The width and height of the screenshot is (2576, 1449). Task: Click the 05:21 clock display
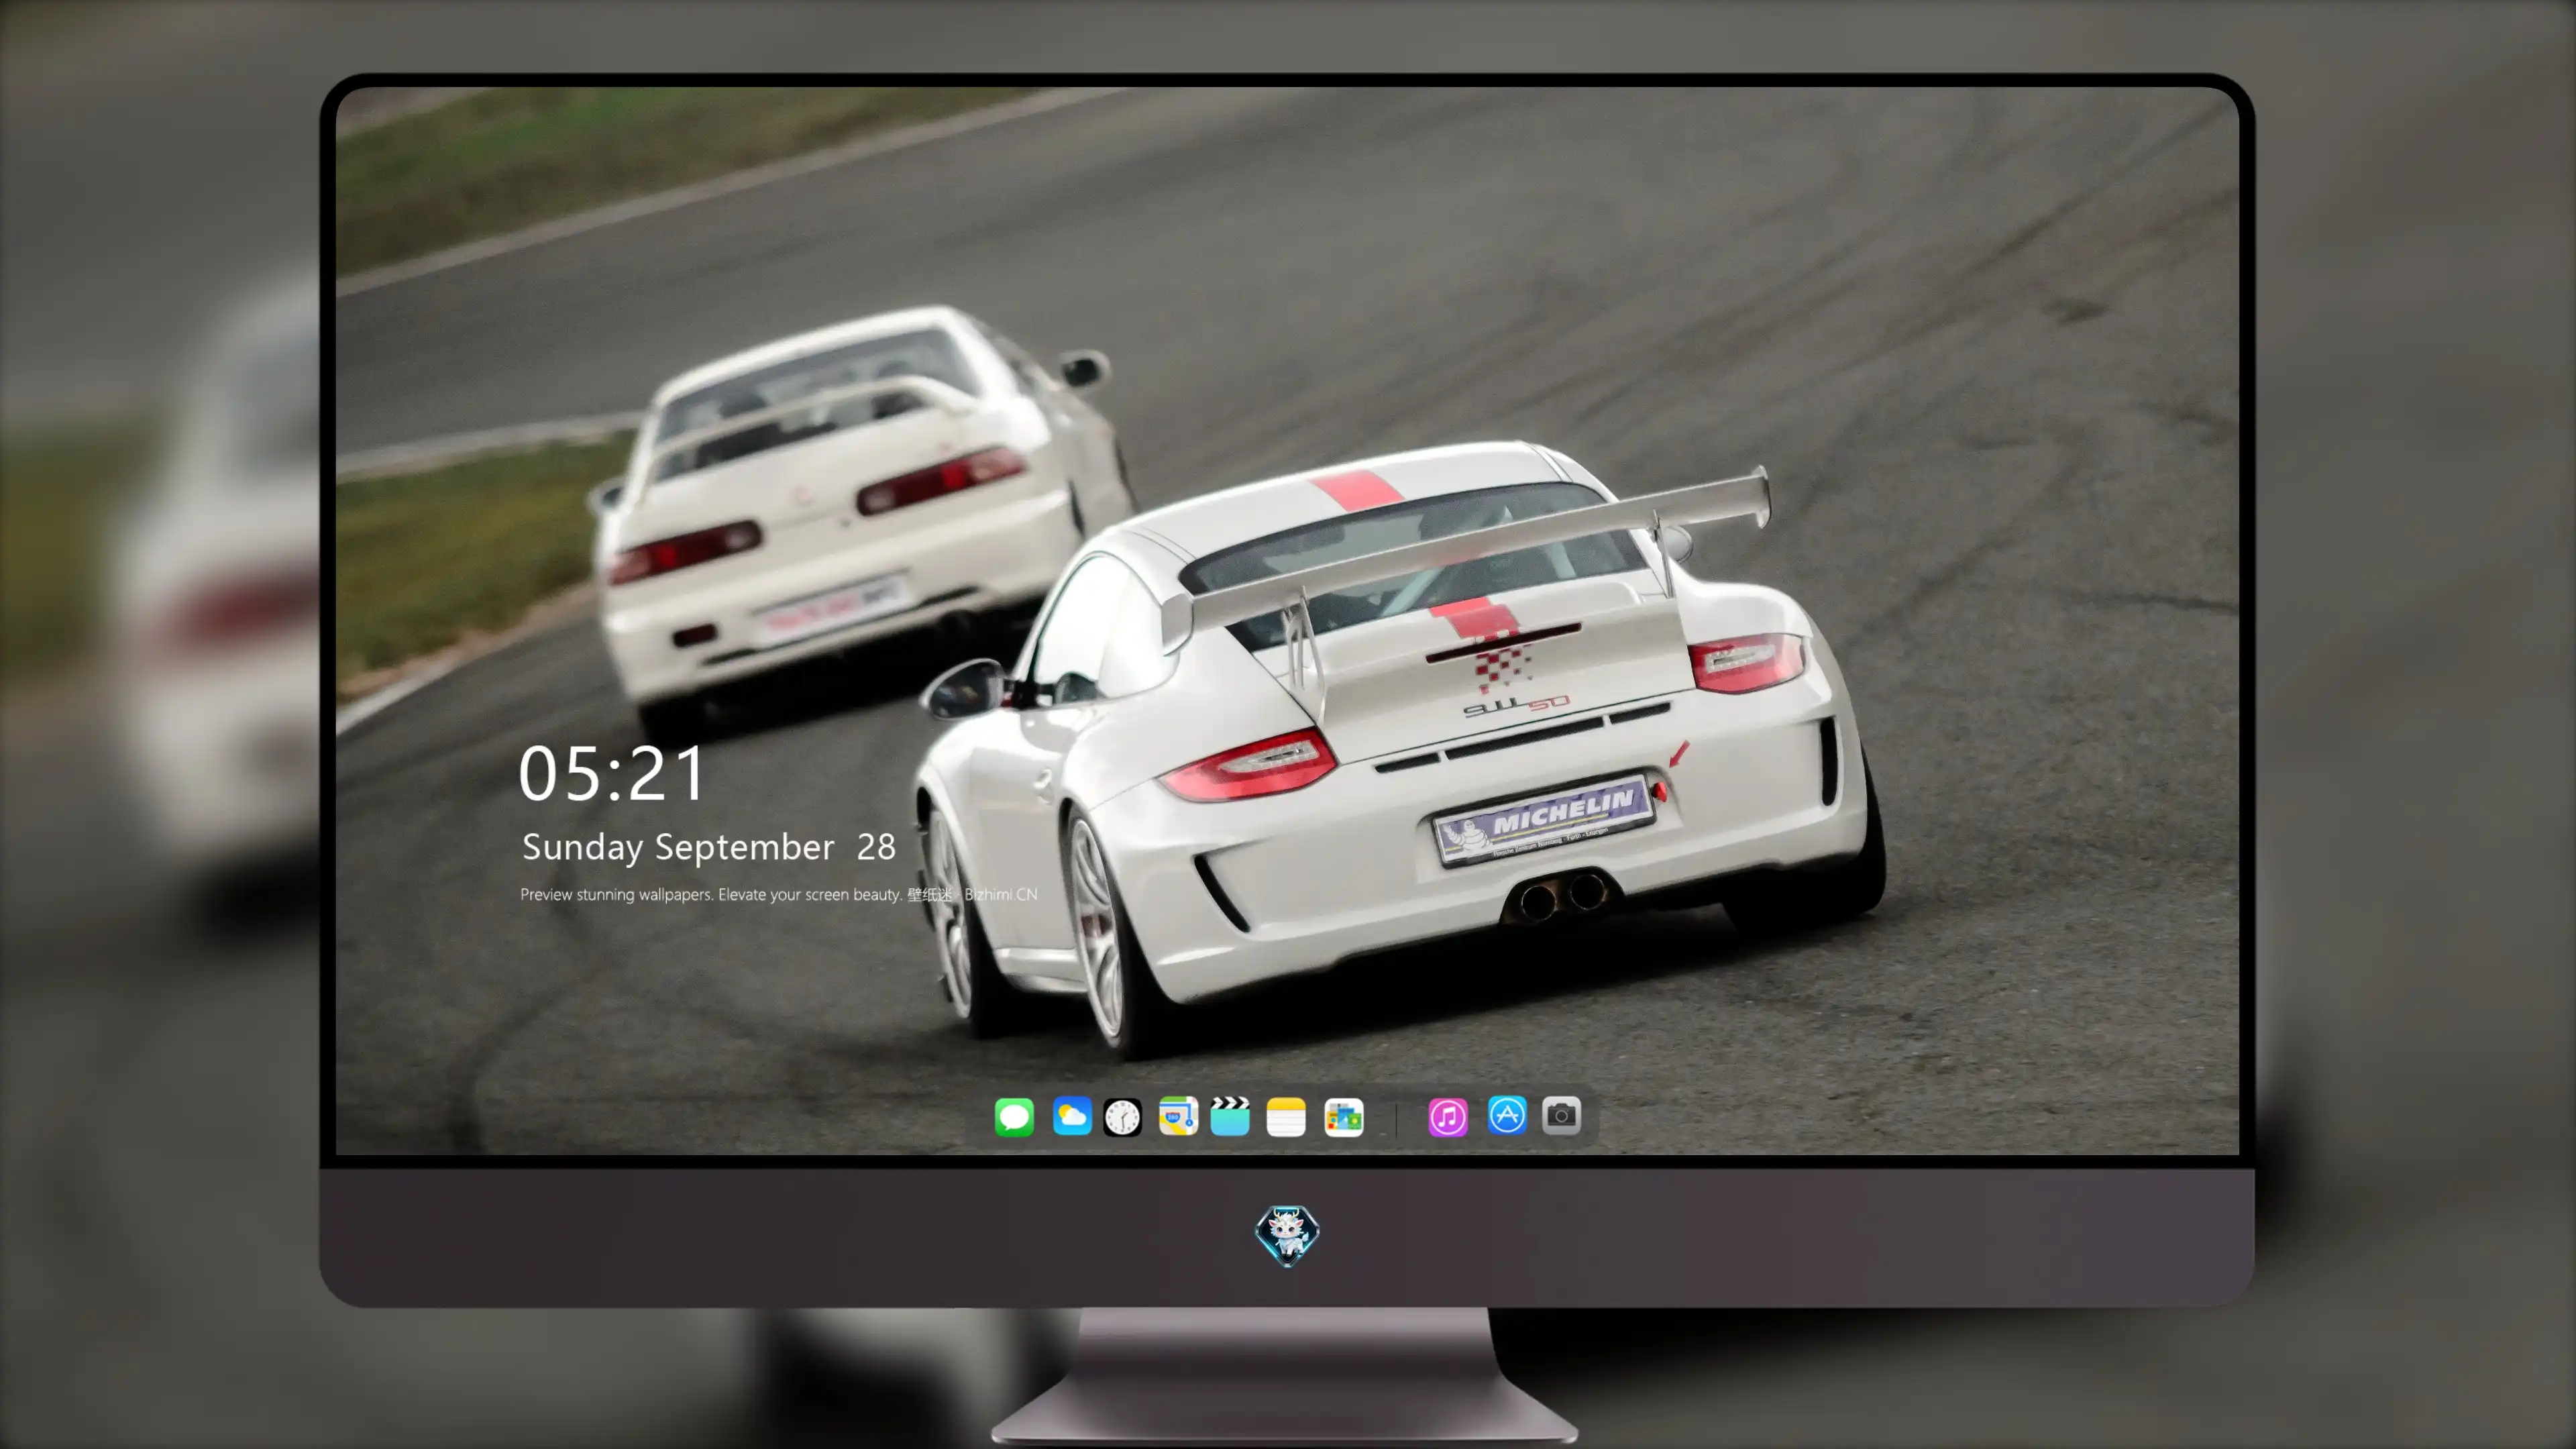pyautogui.click(x=612, y=773)
